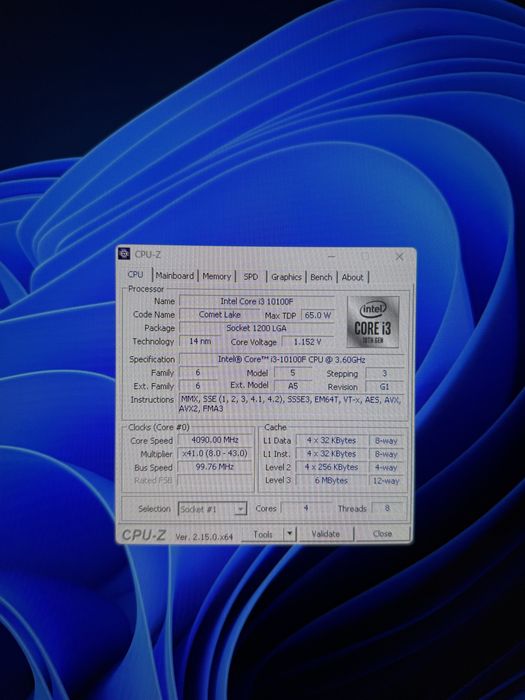Screen dimensions: 525x700
Task: Click the Close button at bottom
Action: [382, 534]
